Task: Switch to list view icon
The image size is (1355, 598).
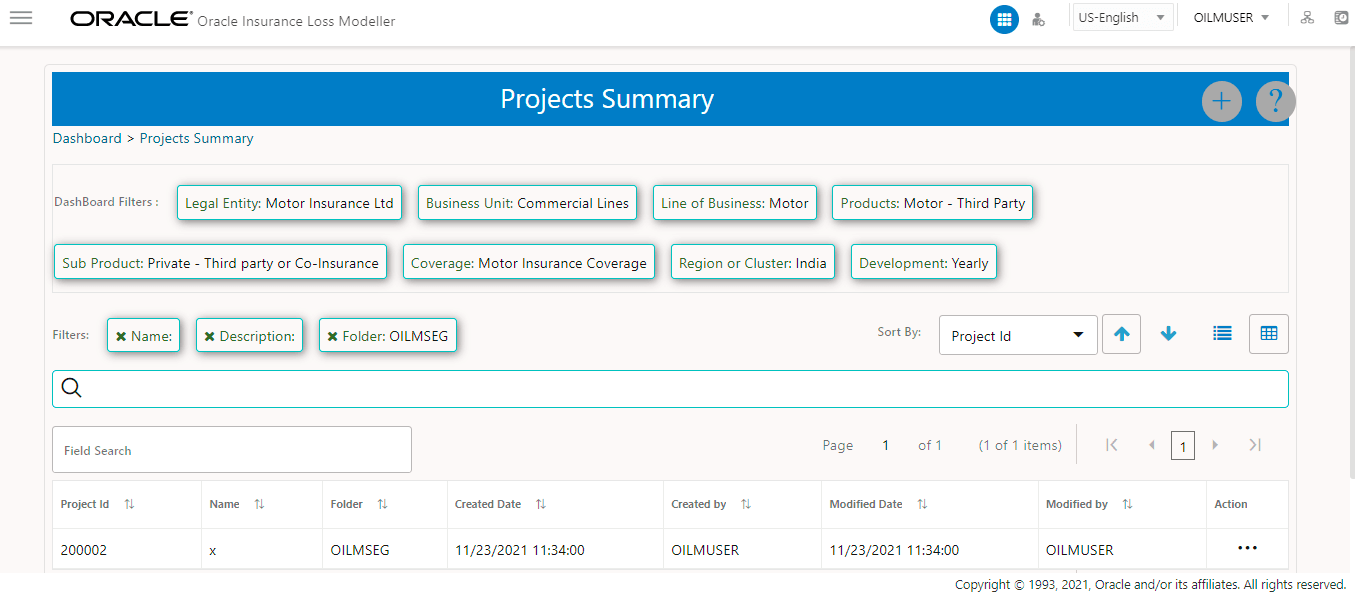Action: point(1222,334)
